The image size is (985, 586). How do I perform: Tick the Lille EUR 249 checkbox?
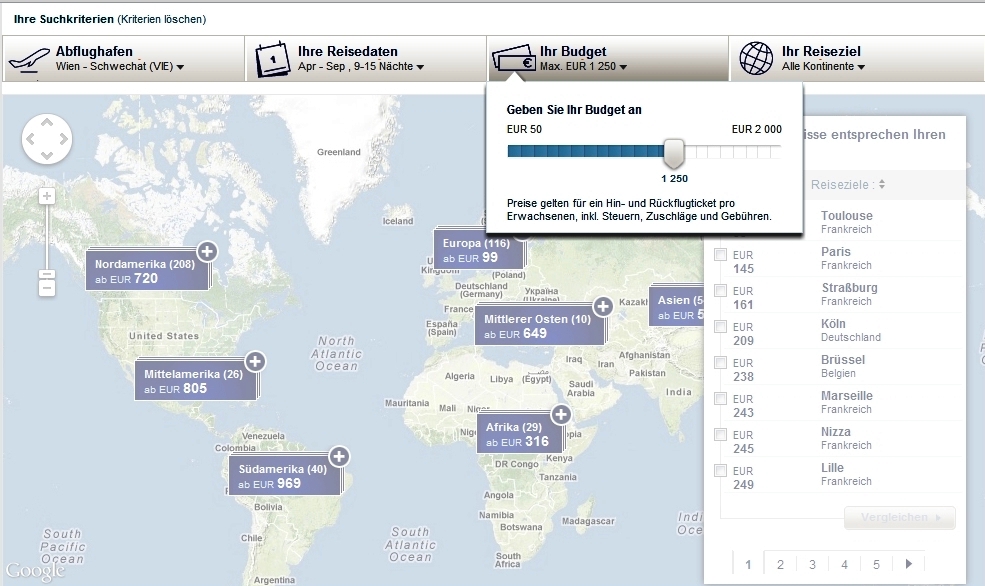point(721,470)
